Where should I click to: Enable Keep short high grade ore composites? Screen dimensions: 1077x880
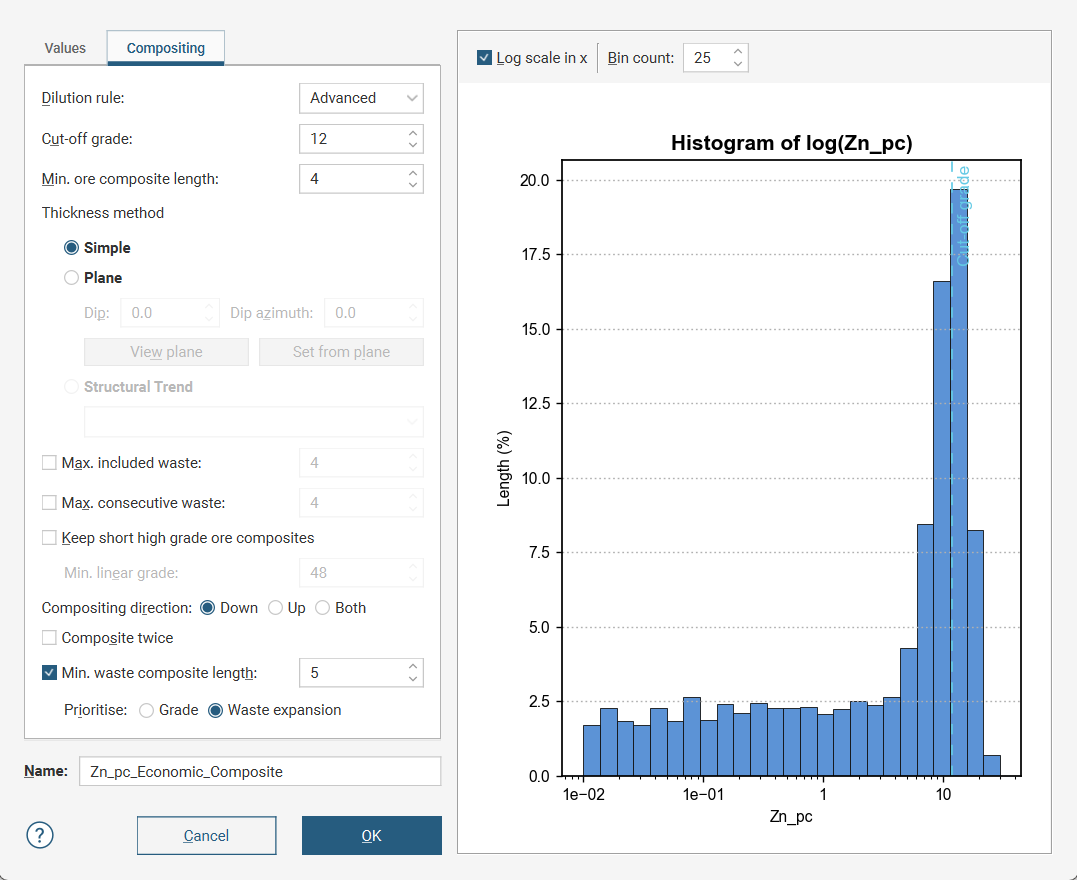tap(49, 538)
